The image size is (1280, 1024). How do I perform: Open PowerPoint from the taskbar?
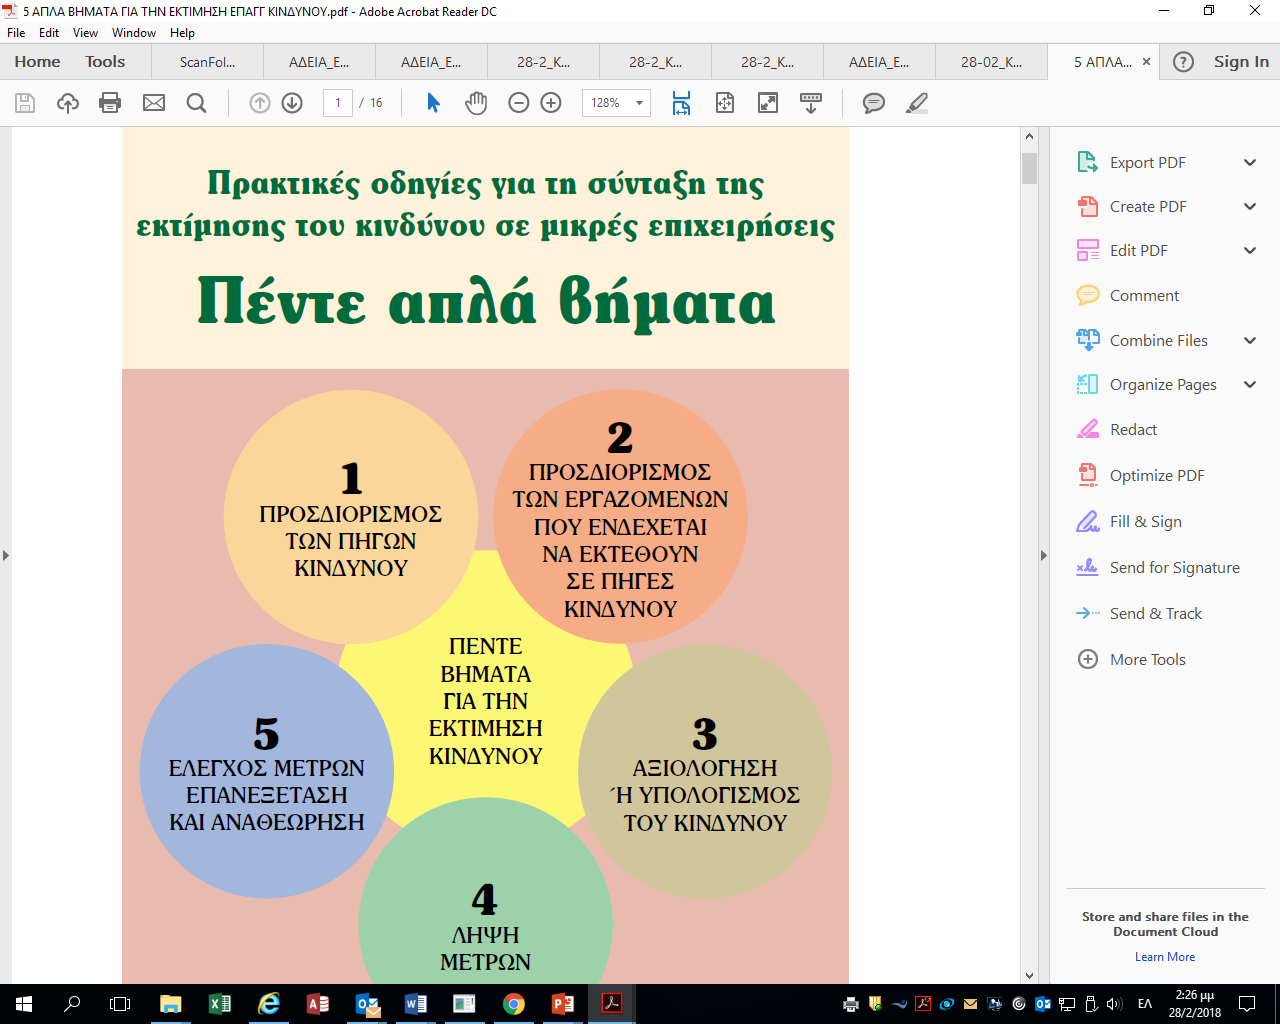563,1004
